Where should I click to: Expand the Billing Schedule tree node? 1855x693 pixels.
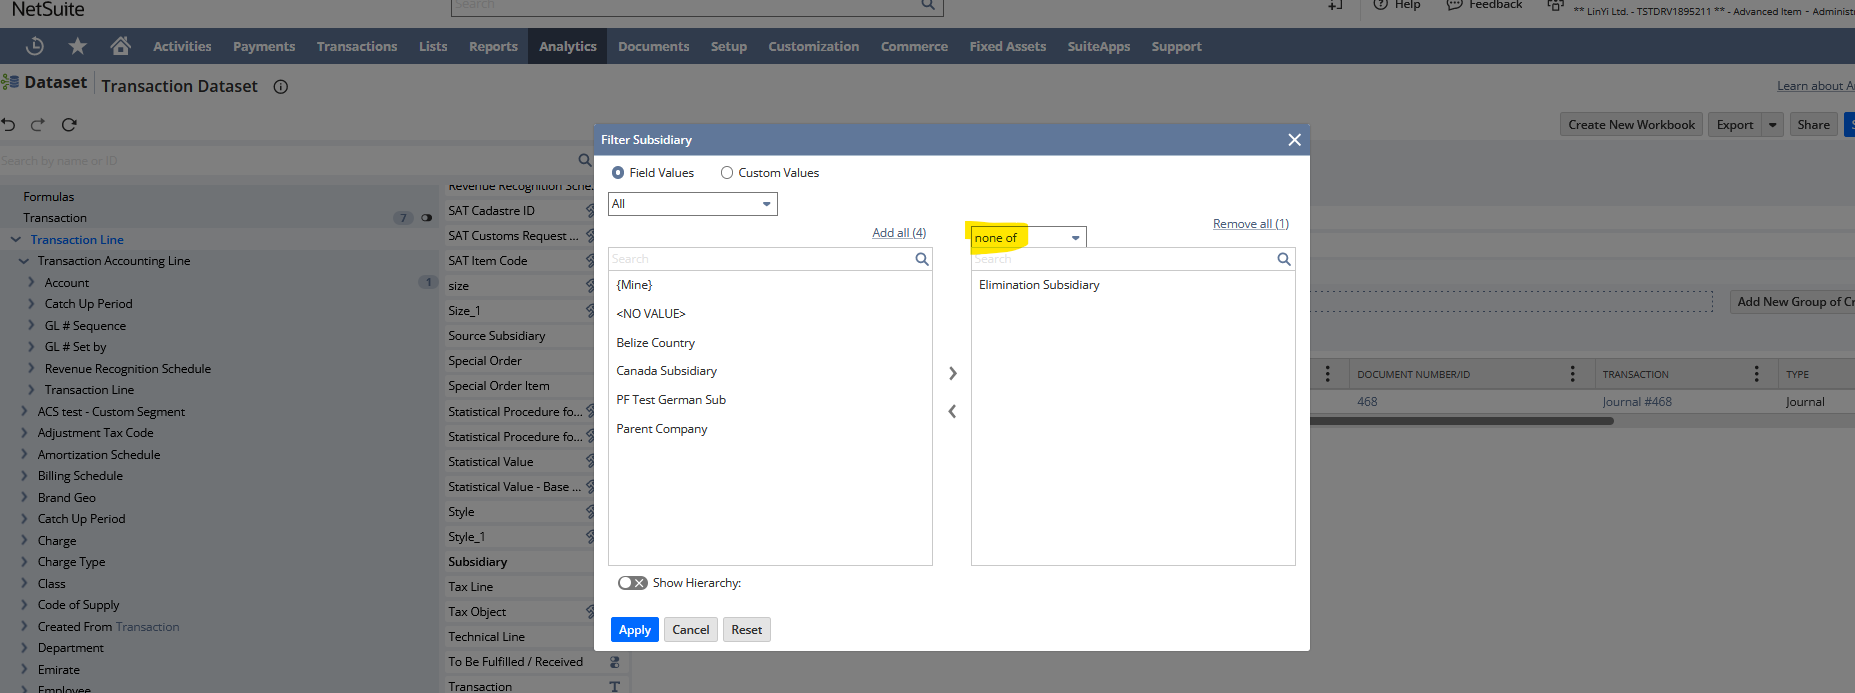pyautogui.click(x=24, y=476)
